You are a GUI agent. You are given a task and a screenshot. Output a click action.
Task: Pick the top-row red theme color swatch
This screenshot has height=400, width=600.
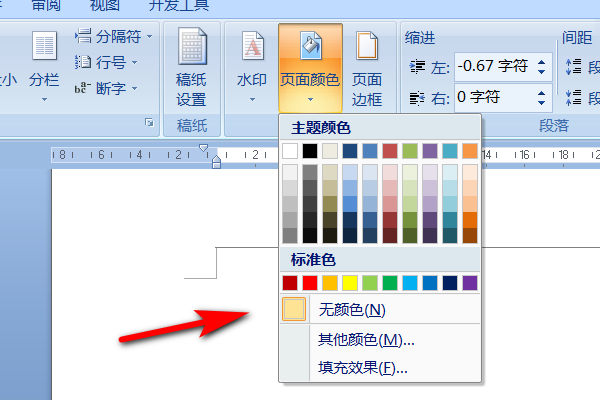(x=390, y=151)
